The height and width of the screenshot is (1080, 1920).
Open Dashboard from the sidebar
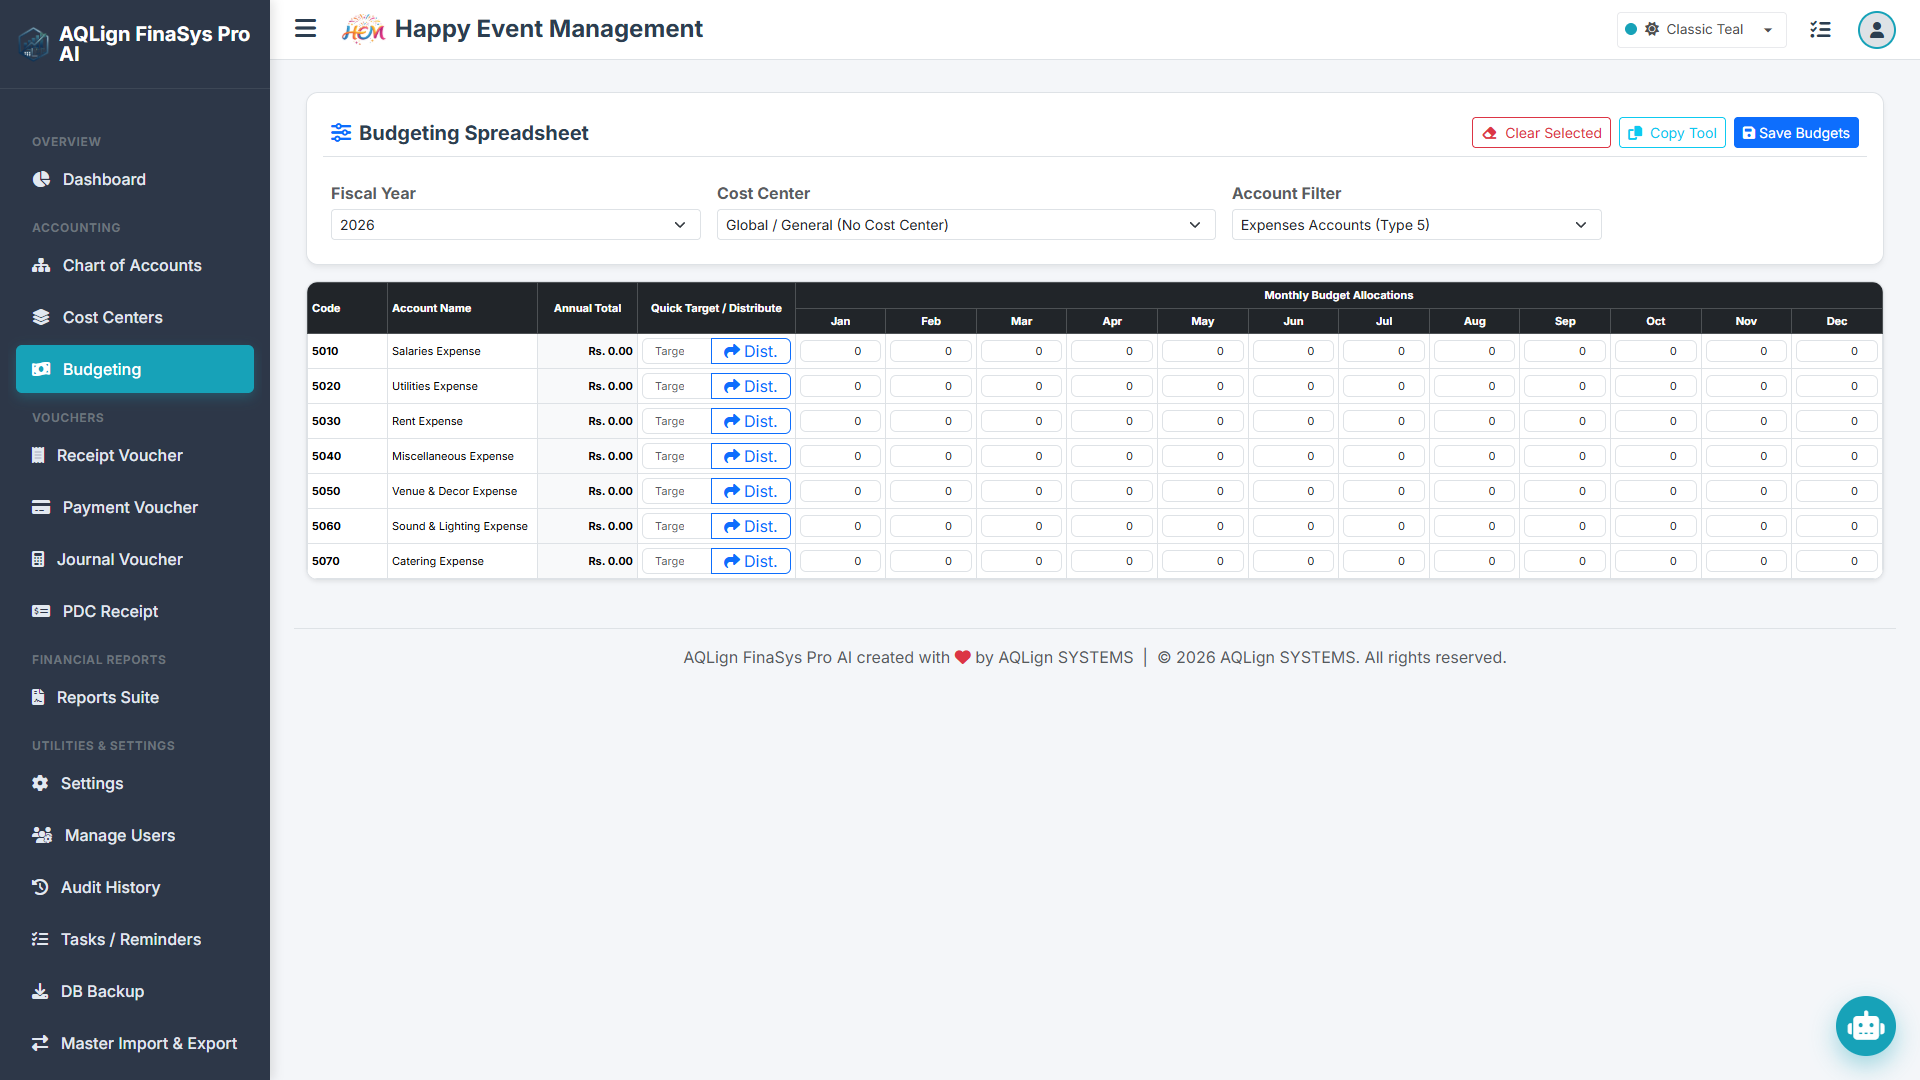coord(135,179)
